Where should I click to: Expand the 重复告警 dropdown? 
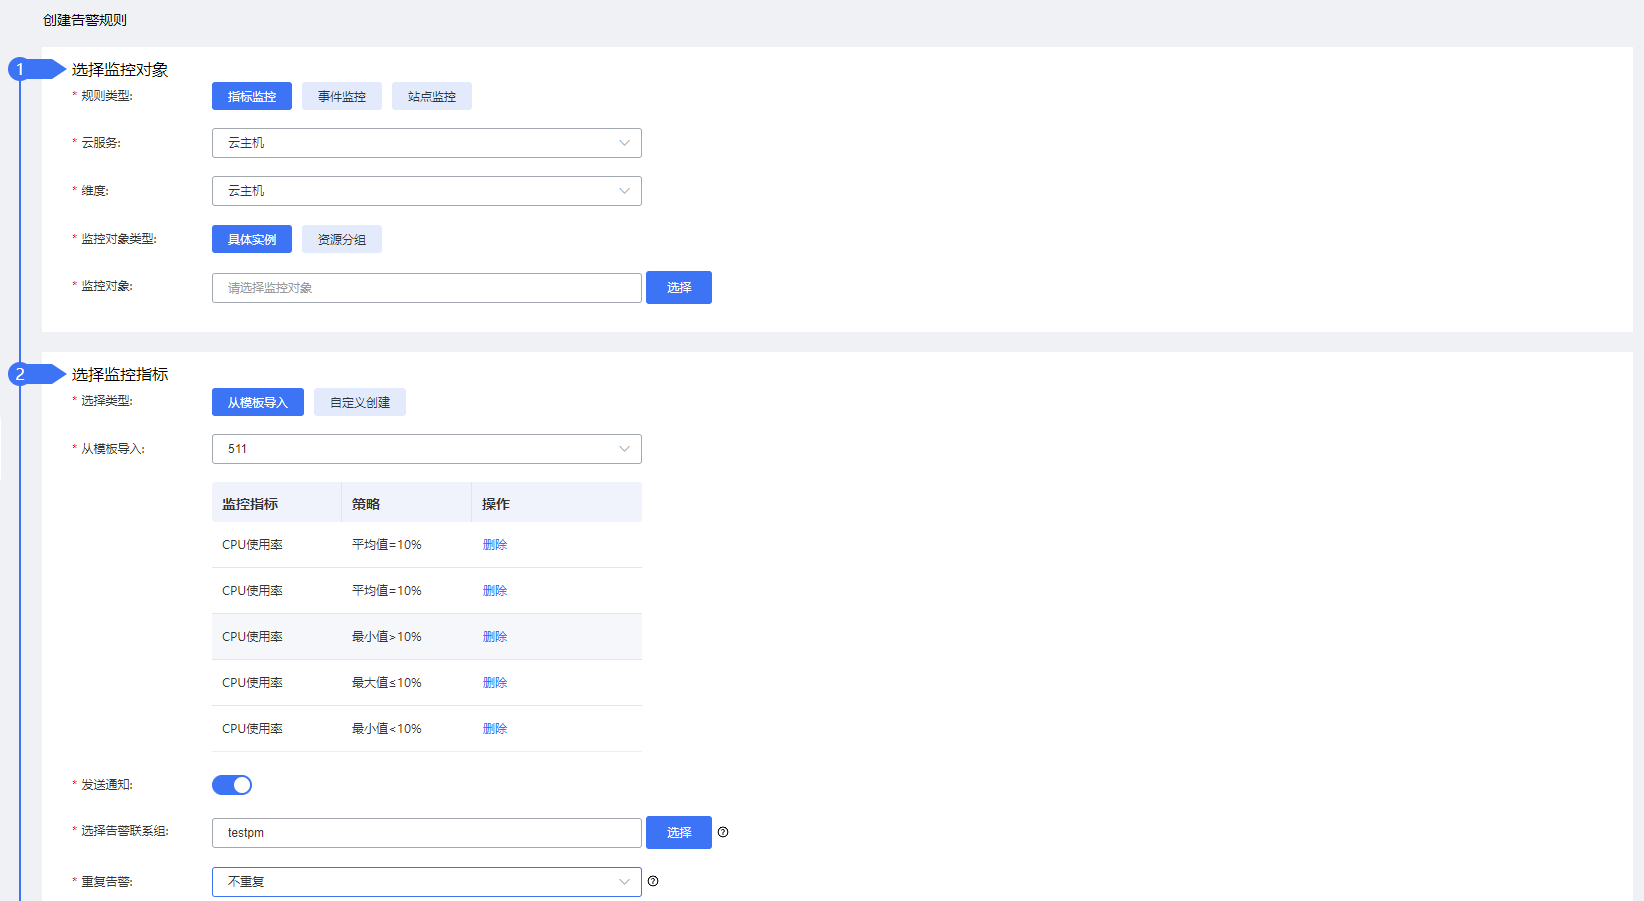pos(427,882)
